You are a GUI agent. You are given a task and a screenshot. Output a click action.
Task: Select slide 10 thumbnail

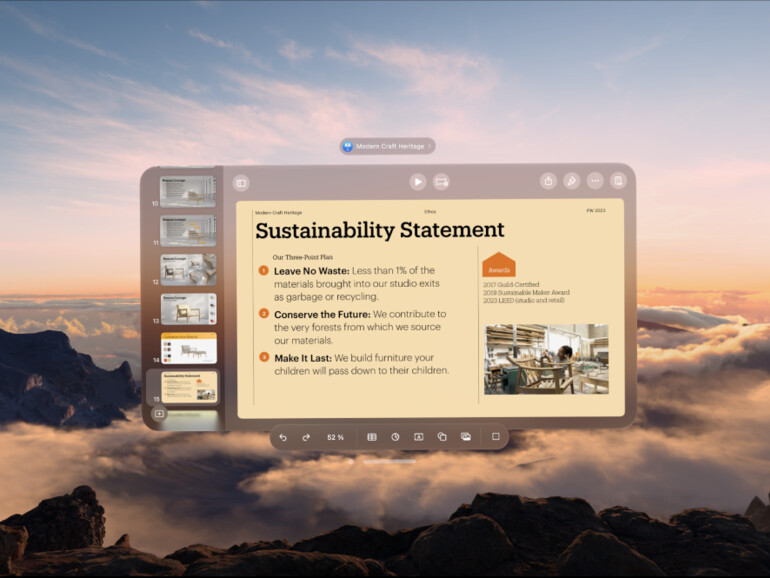click(188, 192)
